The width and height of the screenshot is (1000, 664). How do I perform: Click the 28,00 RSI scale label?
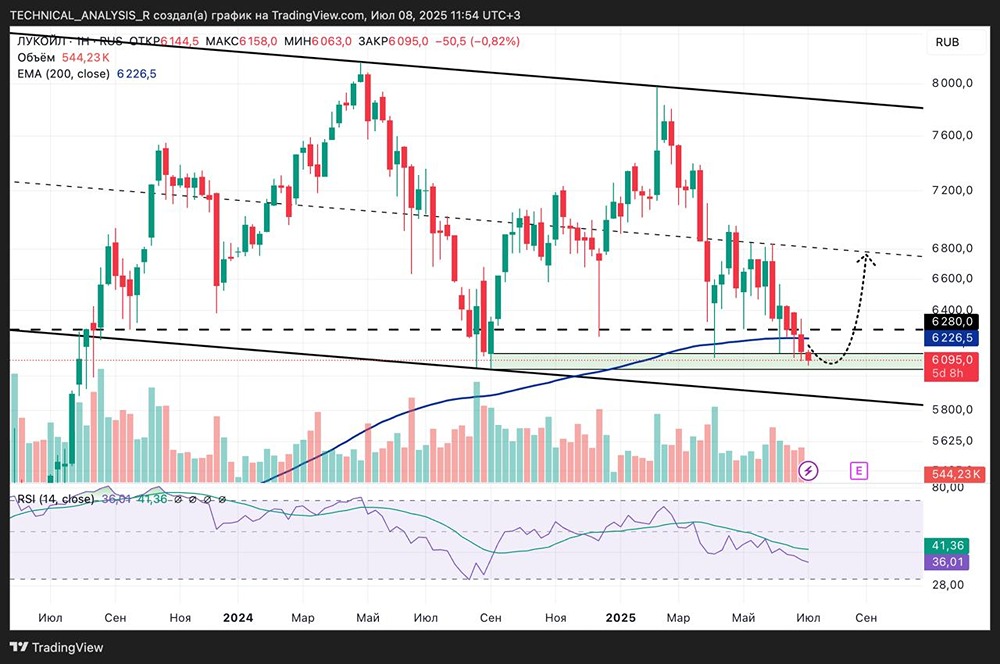pyautogui.click(x=948, y=584)
